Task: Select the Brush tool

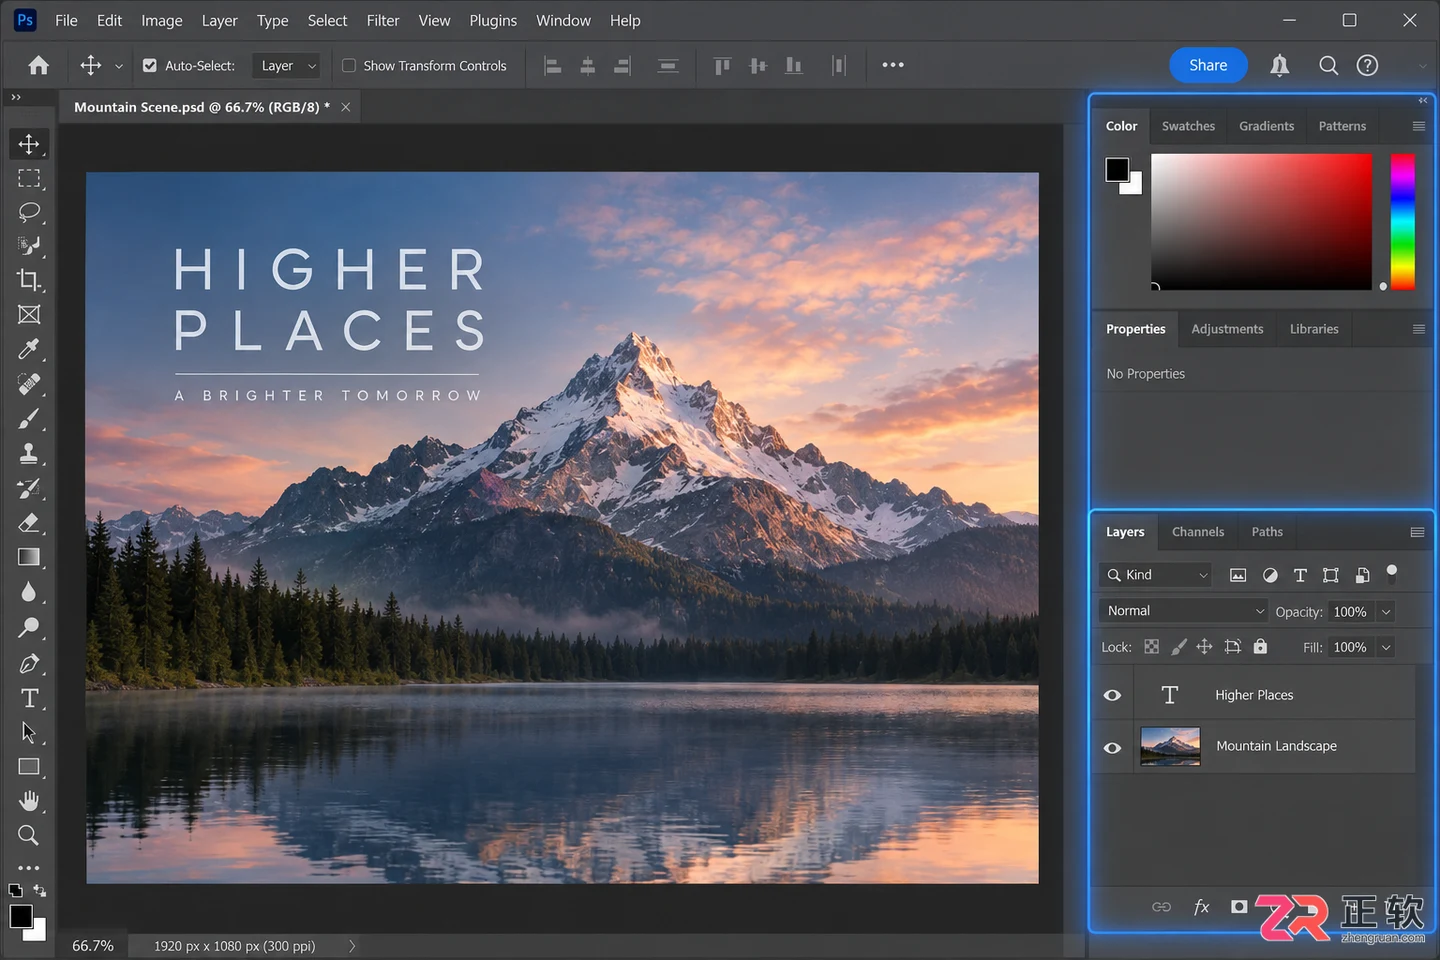Action: (29, 419)
